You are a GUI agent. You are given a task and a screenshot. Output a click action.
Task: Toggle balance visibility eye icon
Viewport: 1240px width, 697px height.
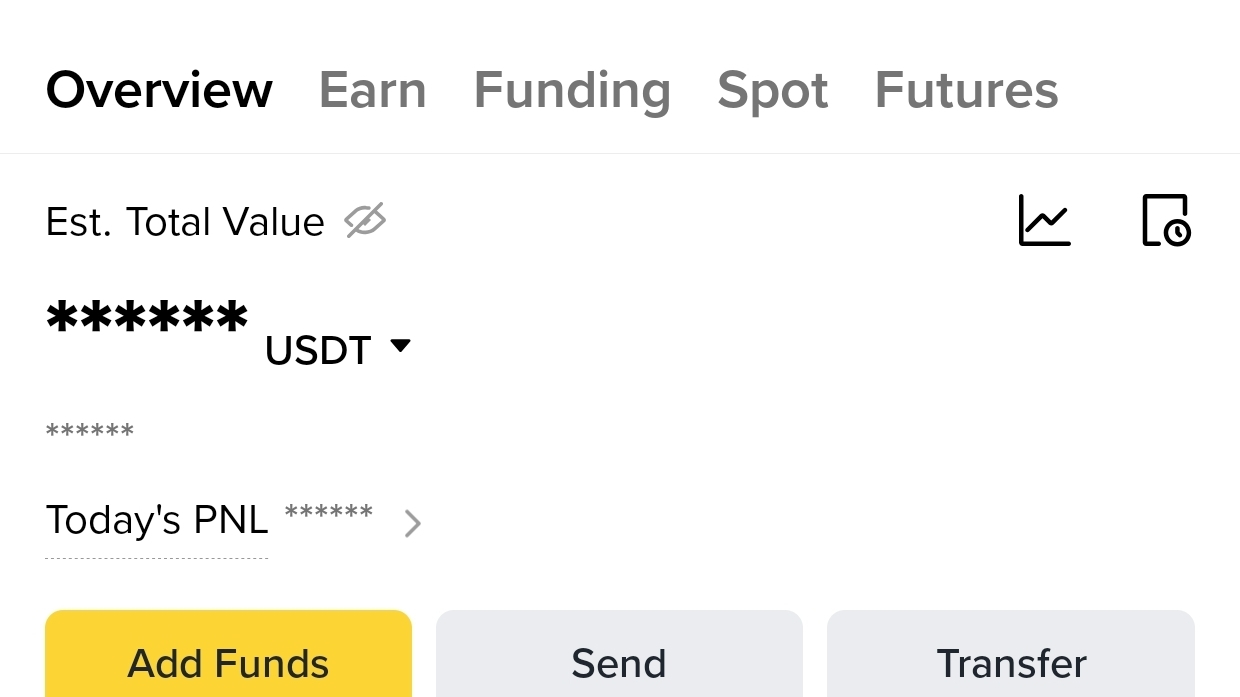tap(365, 221)
